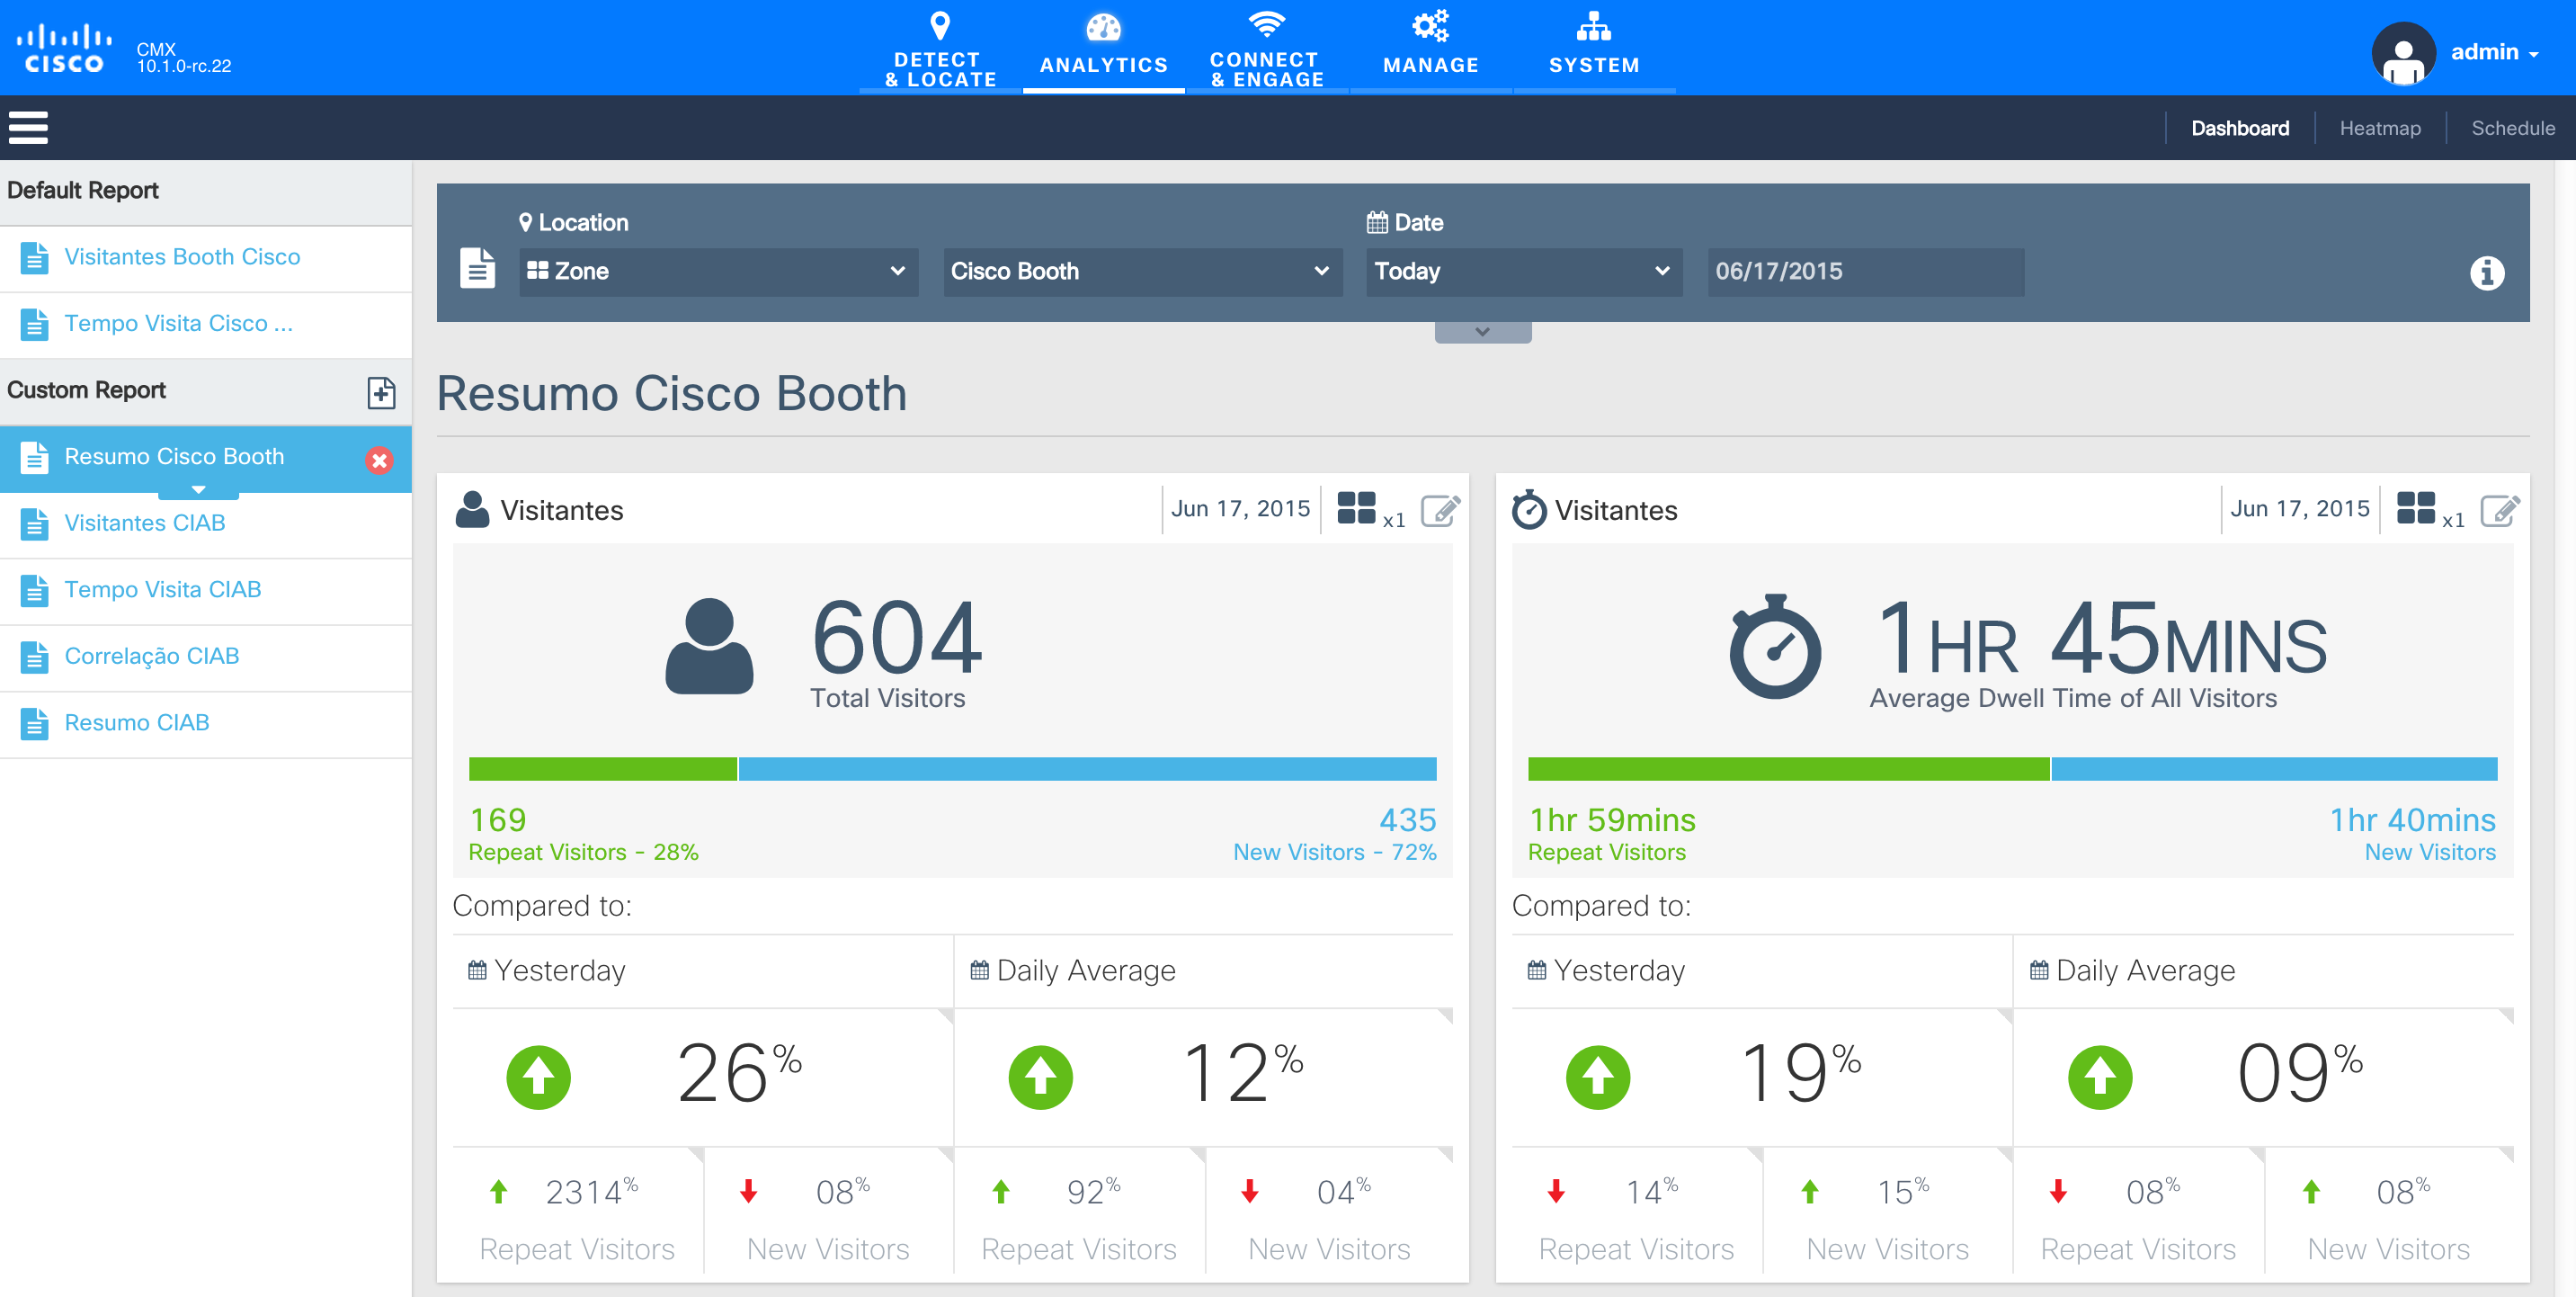Open Resumo CIAB report
2576x1297 pixels.
tap(206, 723)
